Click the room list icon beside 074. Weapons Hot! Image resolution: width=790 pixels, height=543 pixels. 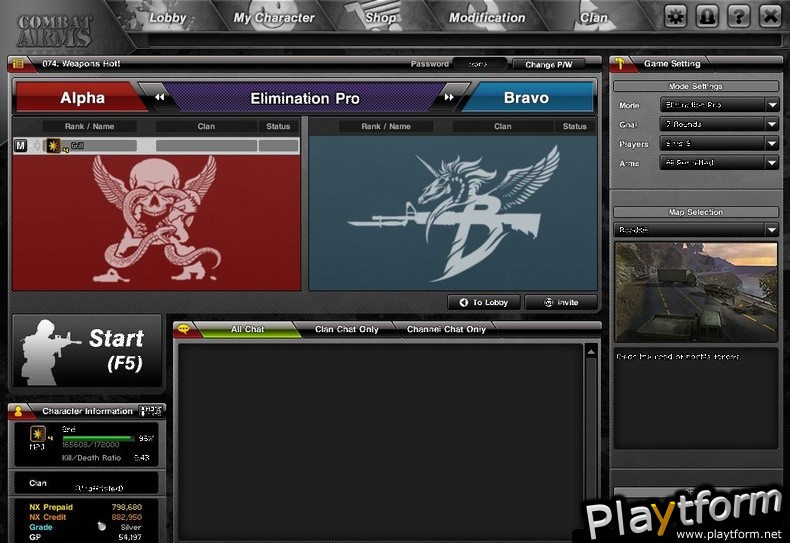19,63
